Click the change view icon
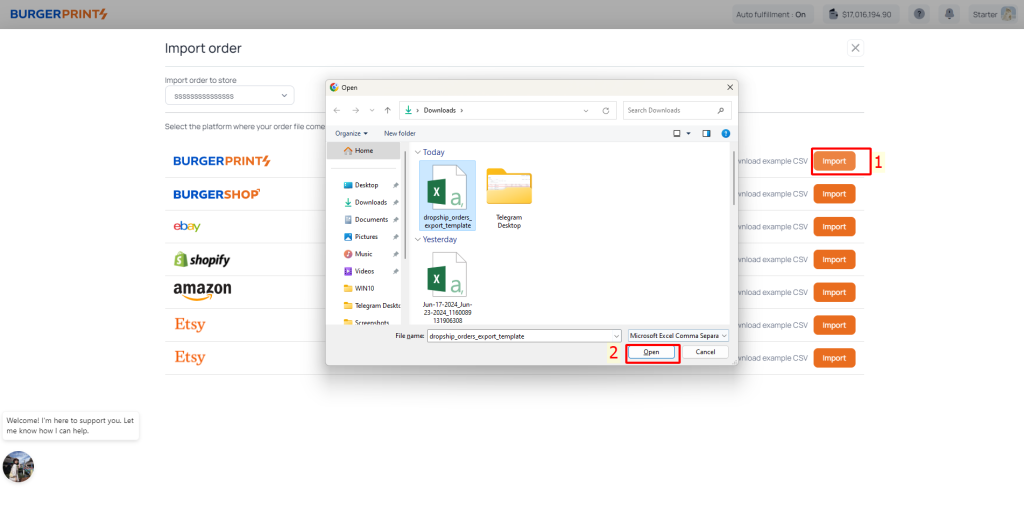The width and height of the screenshot is (1024, 507). (x=677, y=133)
